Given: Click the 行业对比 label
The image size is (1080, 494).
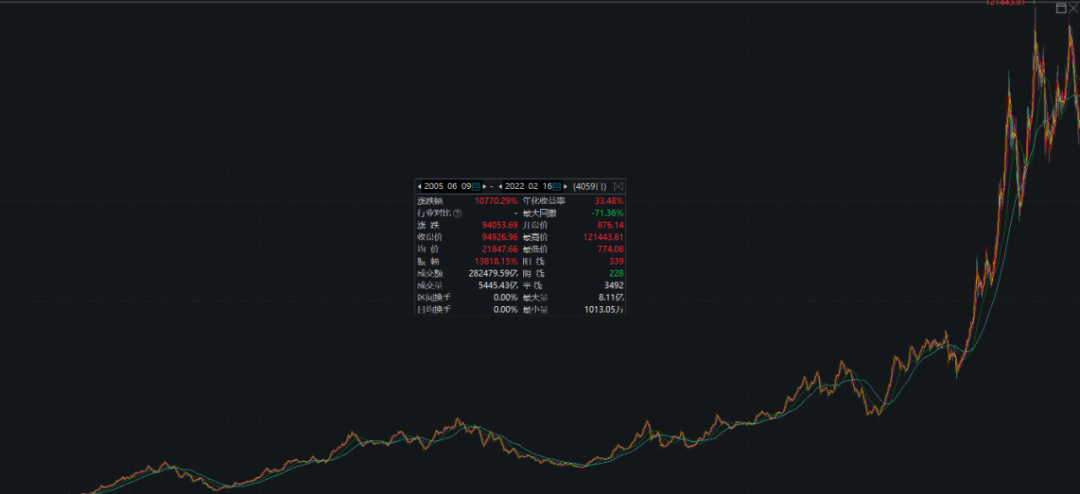Looking at the screenshot, I should coord(434,214).
